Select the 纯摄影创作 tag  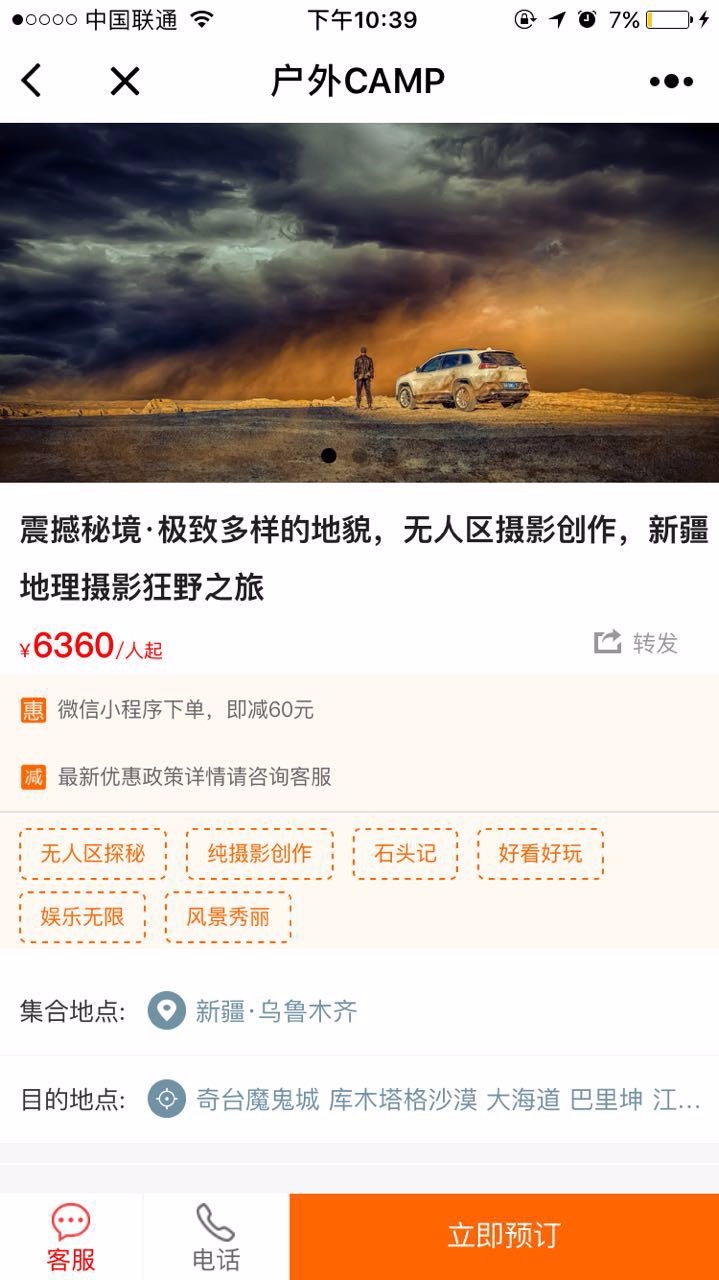coord(260,853)
